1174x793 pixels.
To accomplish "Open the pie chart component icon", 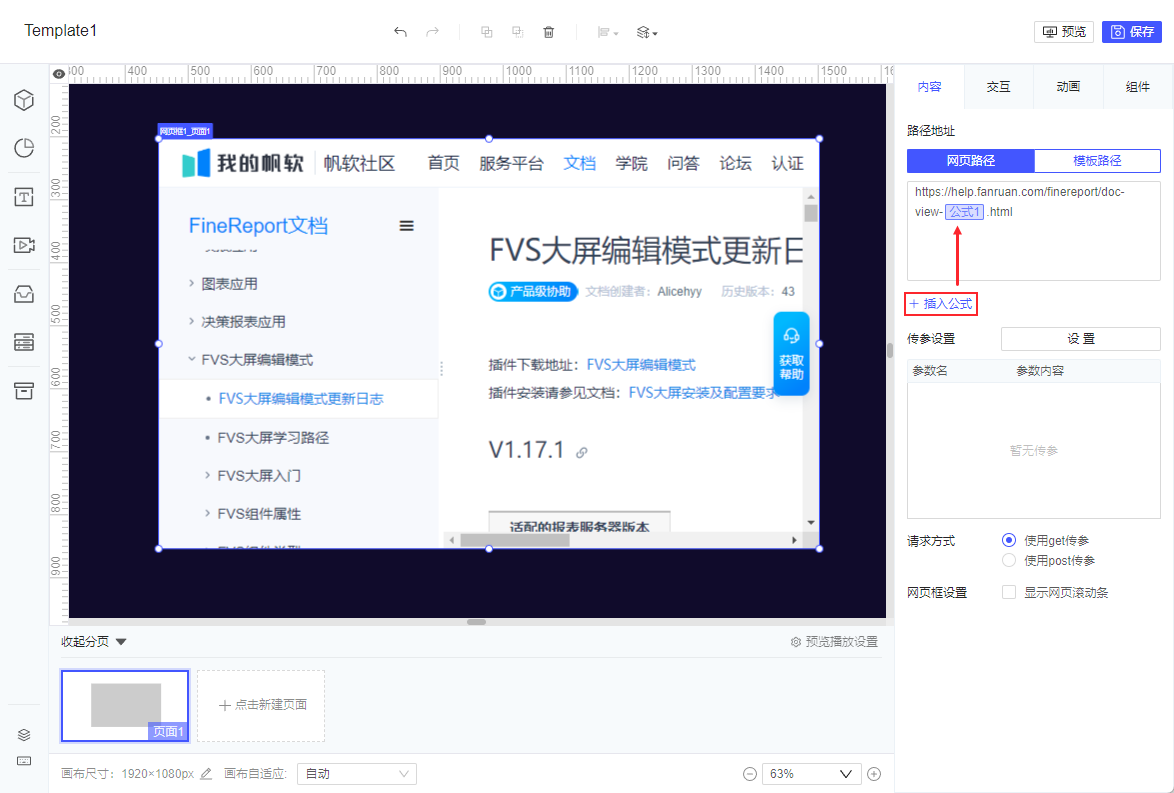I will pyautogui.click(x=24, y=148).
